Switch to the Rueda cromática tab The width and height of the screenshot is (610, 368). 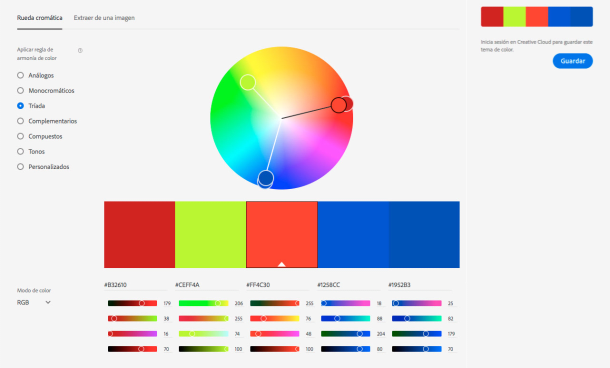click(x=39, y=18)
